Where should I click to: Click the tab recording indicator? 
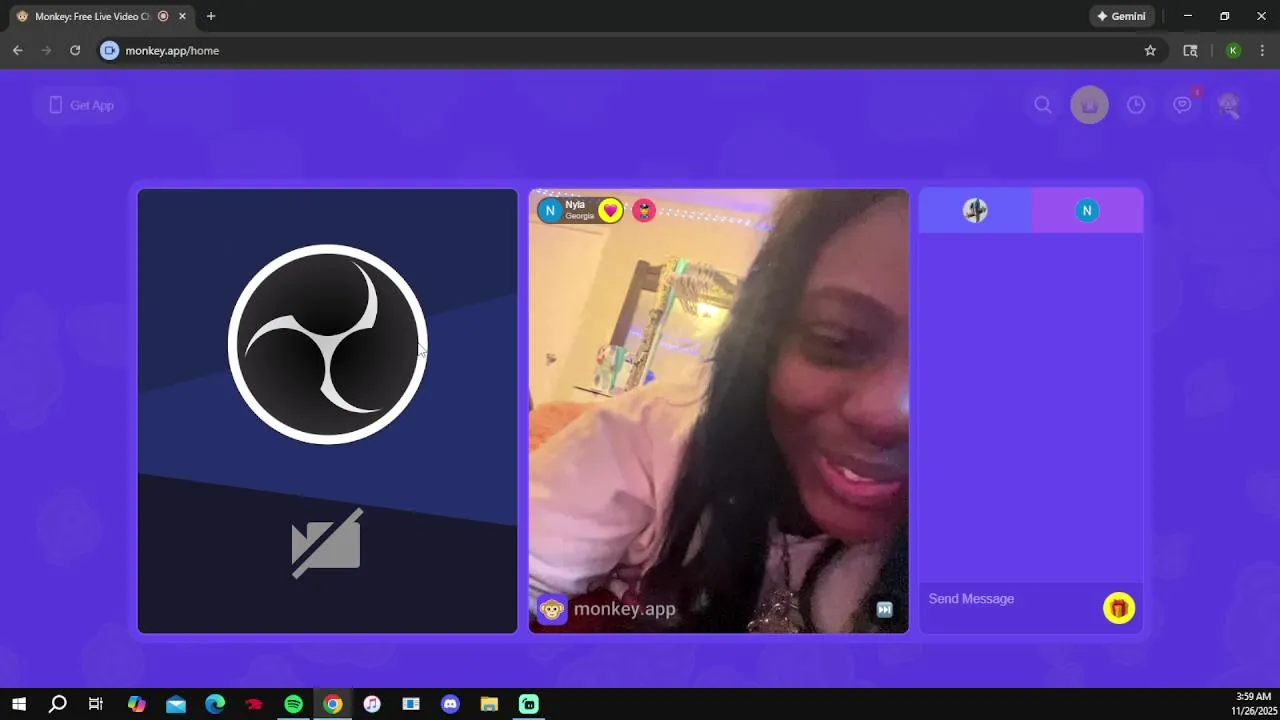pyautogui.click(x=163, y=16)
